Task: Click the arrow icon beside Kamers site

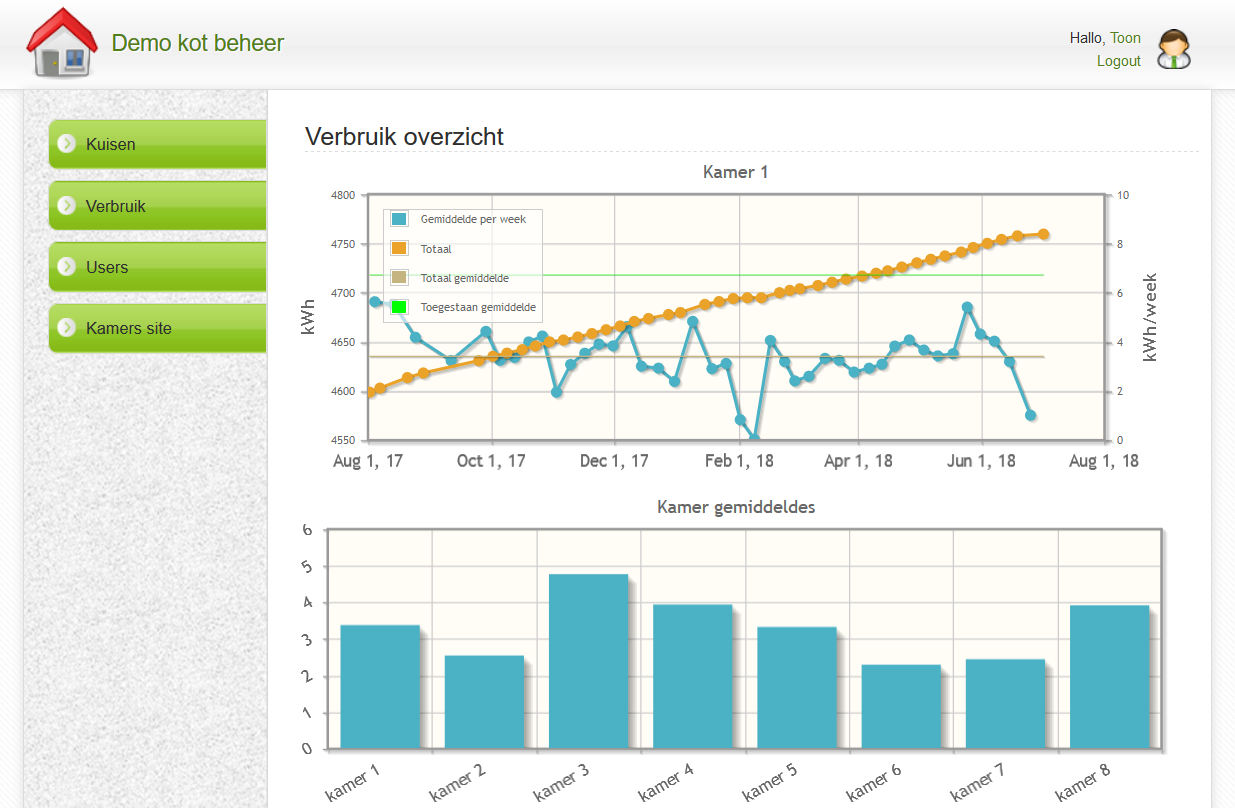Action: click(67, 328)
